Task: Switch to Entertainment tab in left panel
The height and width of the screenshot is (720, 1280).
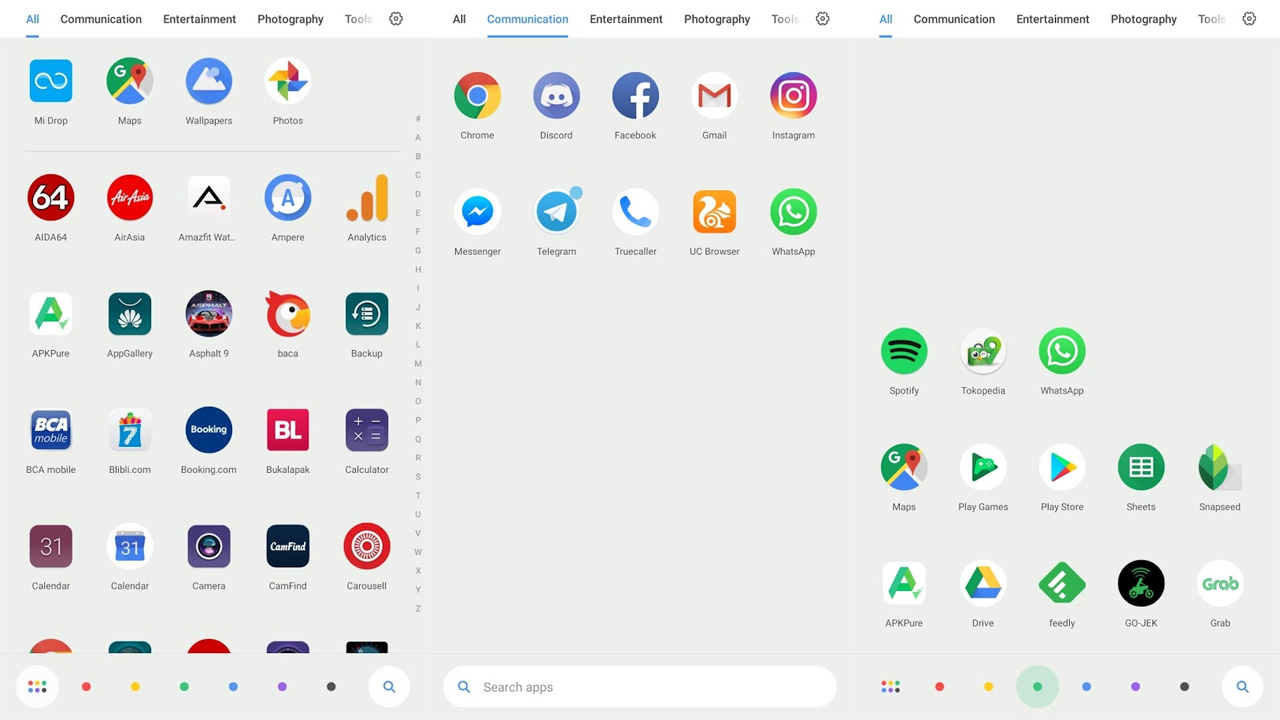Action: tap(200, 19)
